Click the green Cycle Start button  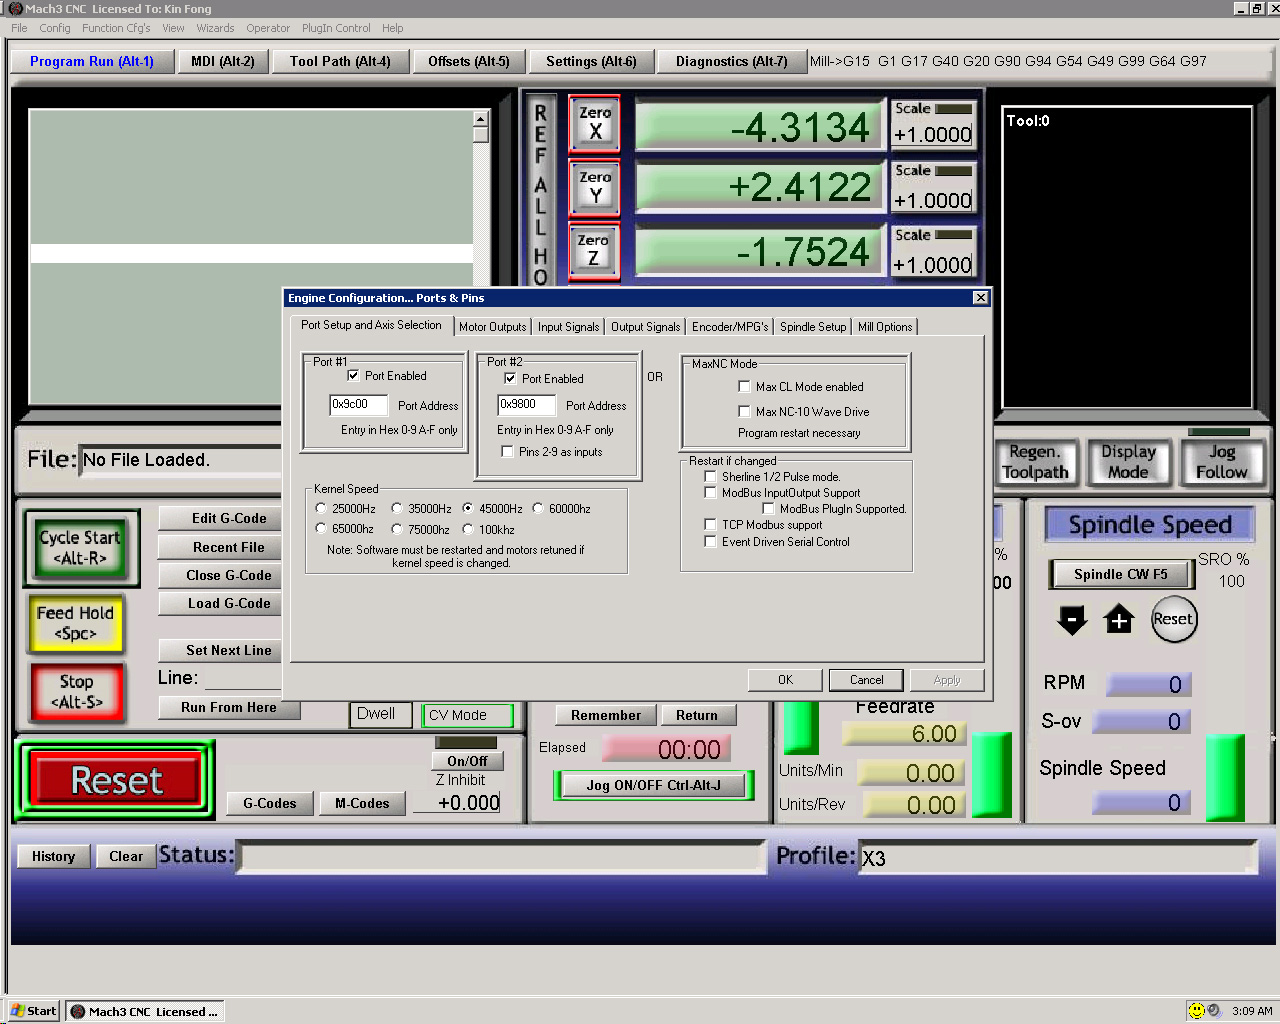80,547
